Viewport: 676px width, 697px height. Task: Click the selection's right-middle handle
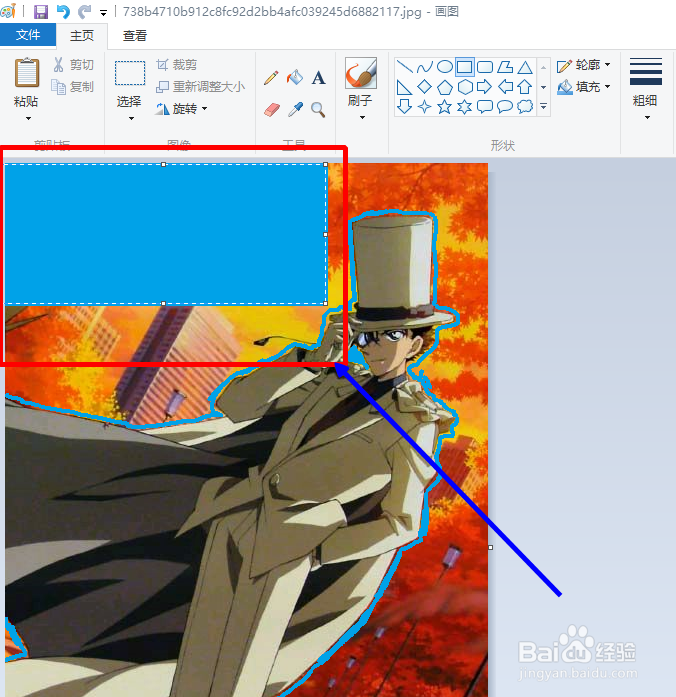point(325,234)
